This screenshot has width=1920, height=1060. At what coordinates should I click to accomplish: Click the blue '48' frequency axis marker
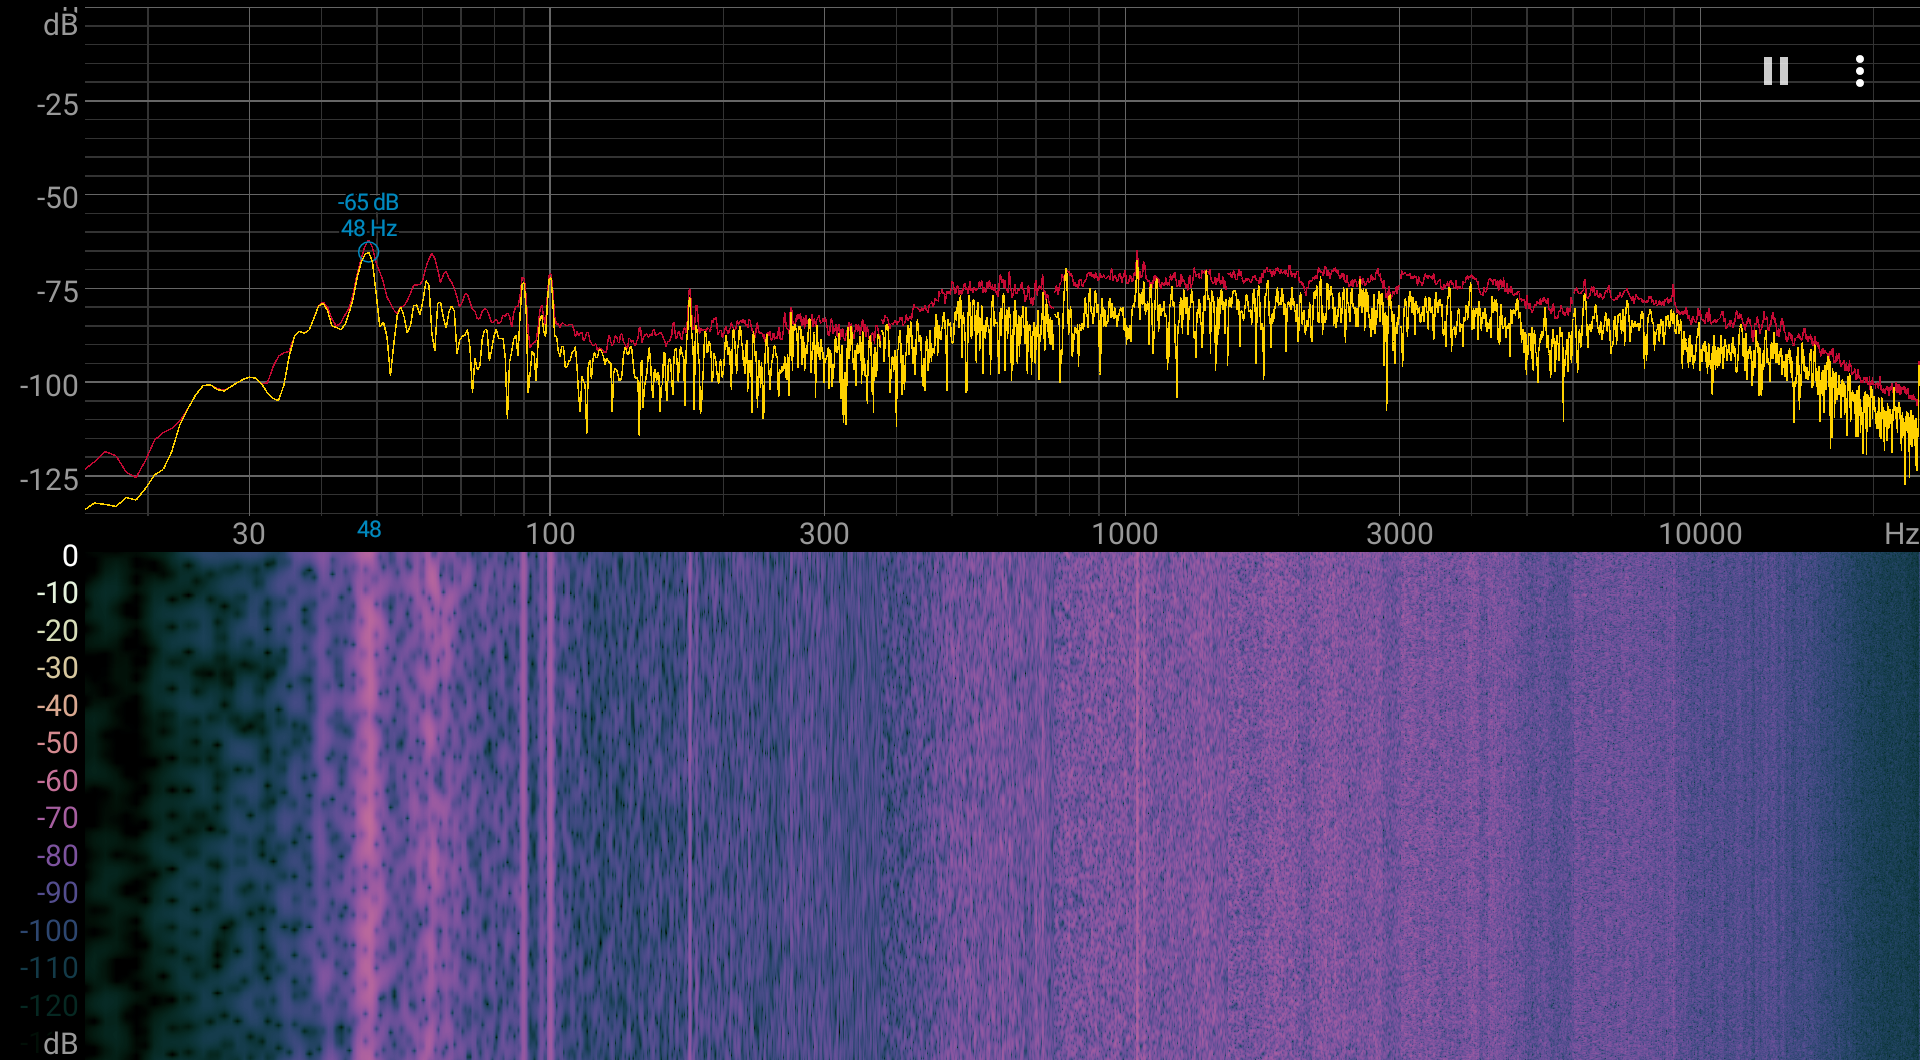tap(369, 530)
